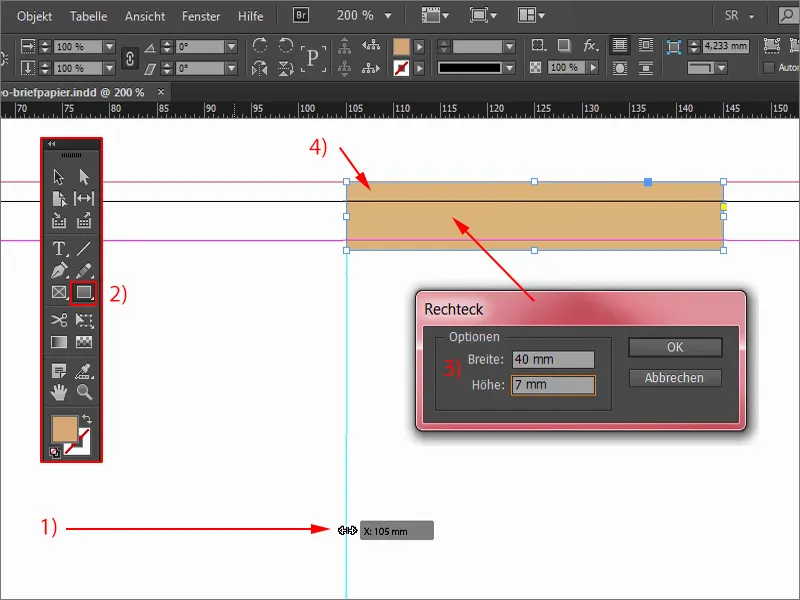Toggle constrain proportions chain link
Screen dimensions: 800x600
(x=130, y=58)
